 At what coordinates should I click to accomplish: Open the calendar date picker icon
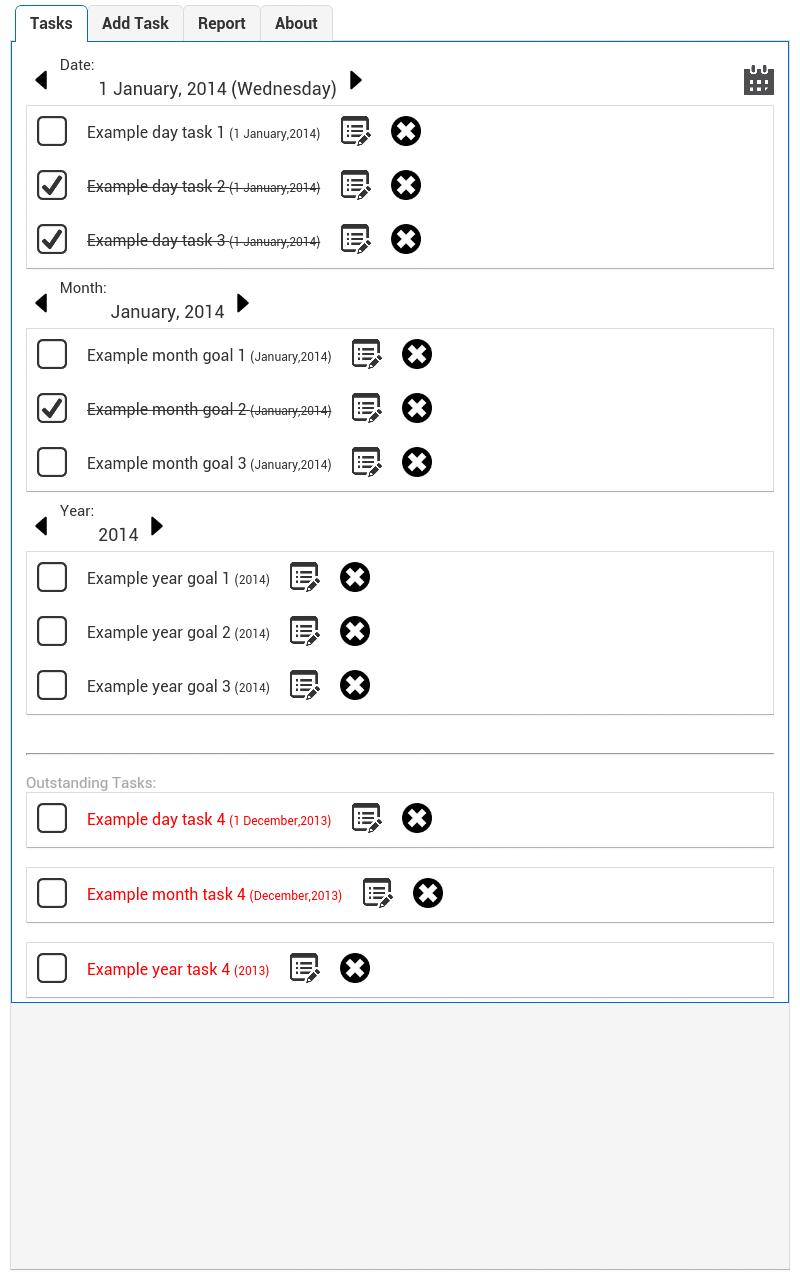point(759,80)
